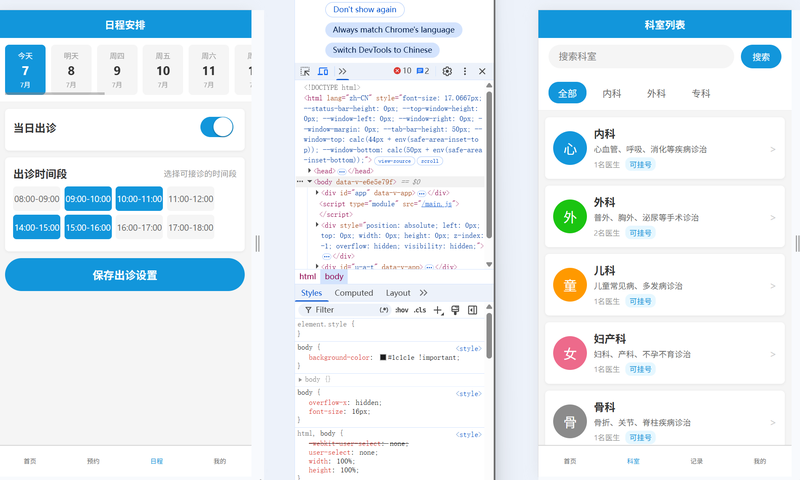Click the Styles pane vertical scrollbar
This screenshot has width=800, height=480.
(x=489, y=336)
